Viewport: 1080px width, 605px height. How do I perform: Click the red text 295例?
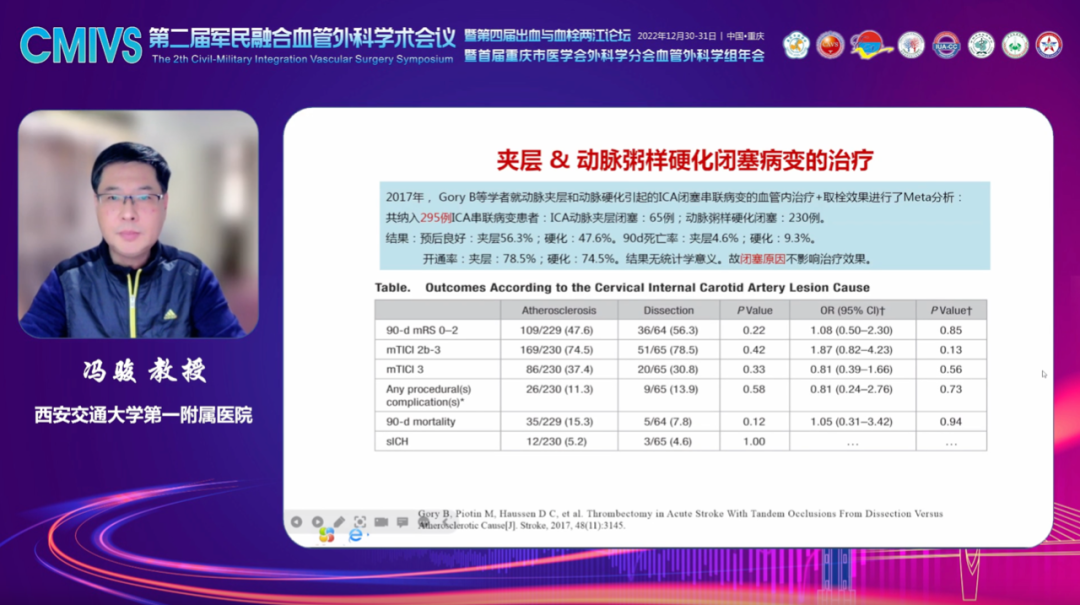(436, 218)
